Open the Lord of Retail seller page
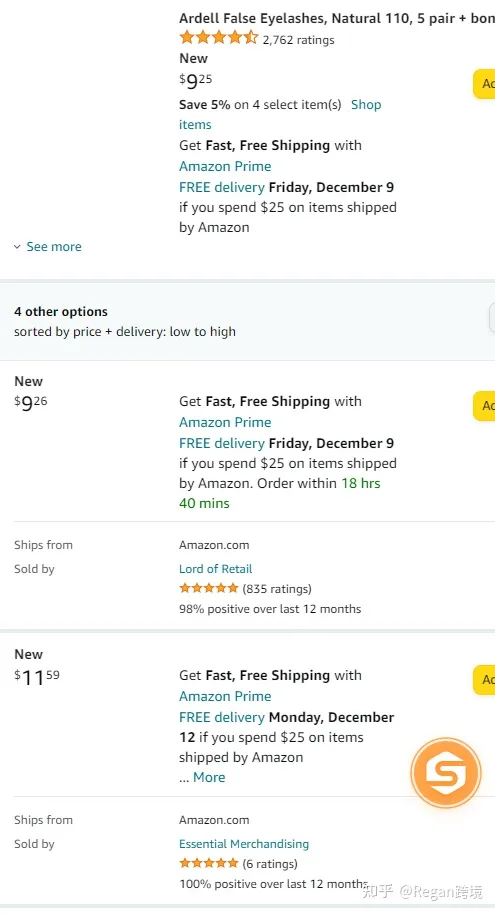Screen dimensions: 495x915 (x=215, y=569)
